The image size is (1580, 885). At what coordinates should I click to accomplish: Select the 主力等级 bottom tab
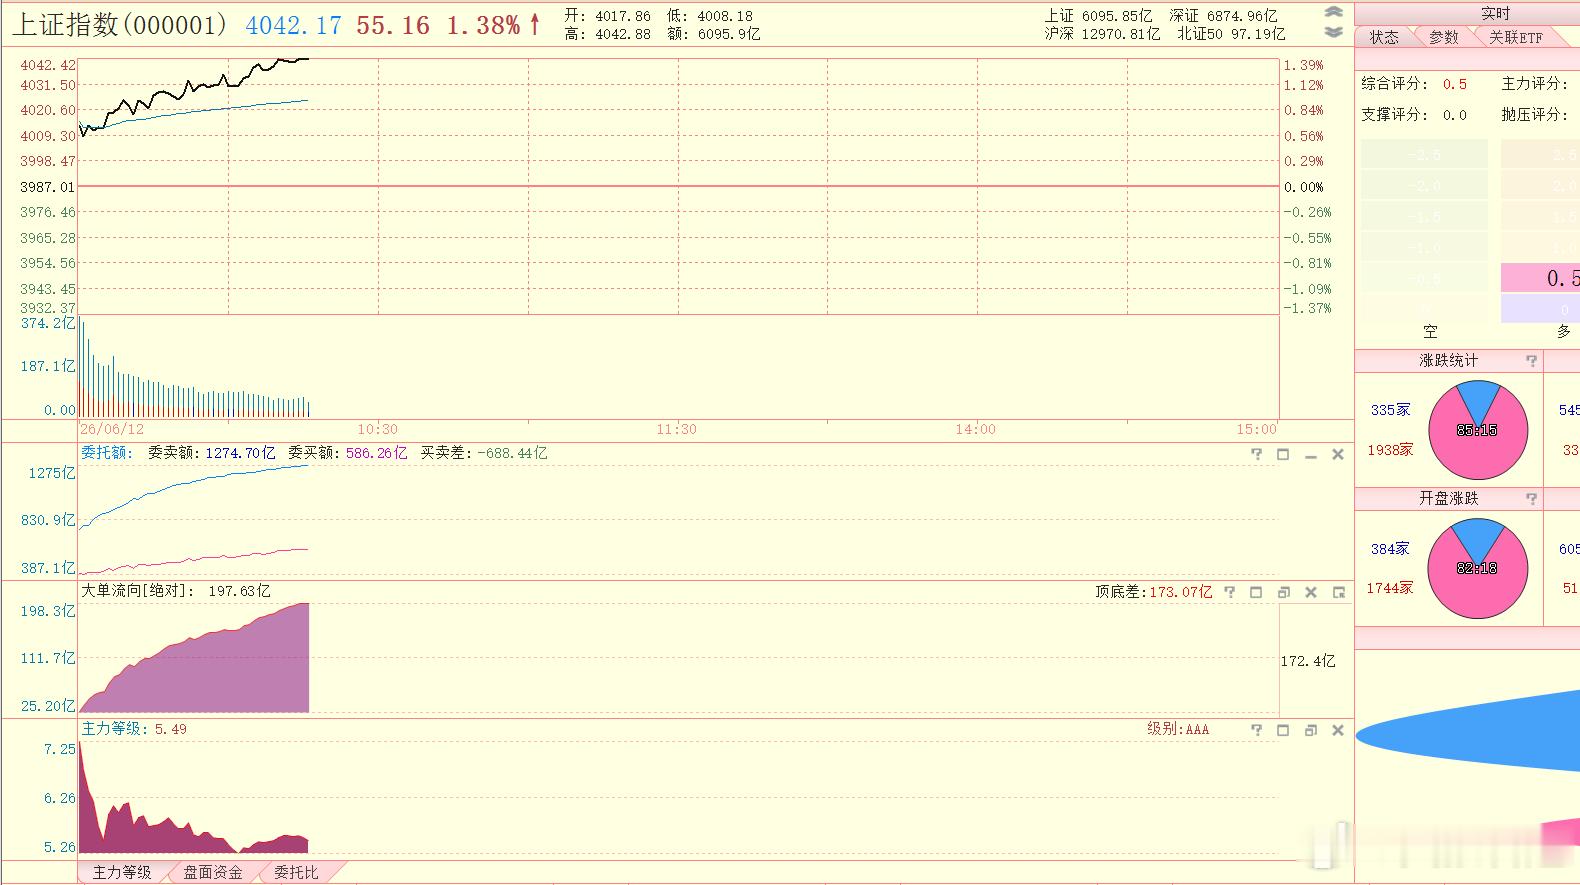pos(122,872)
